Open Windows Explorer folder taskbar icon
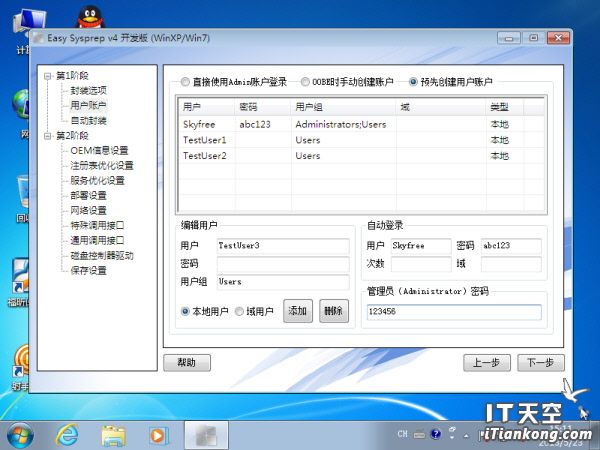 click(113, 435)
